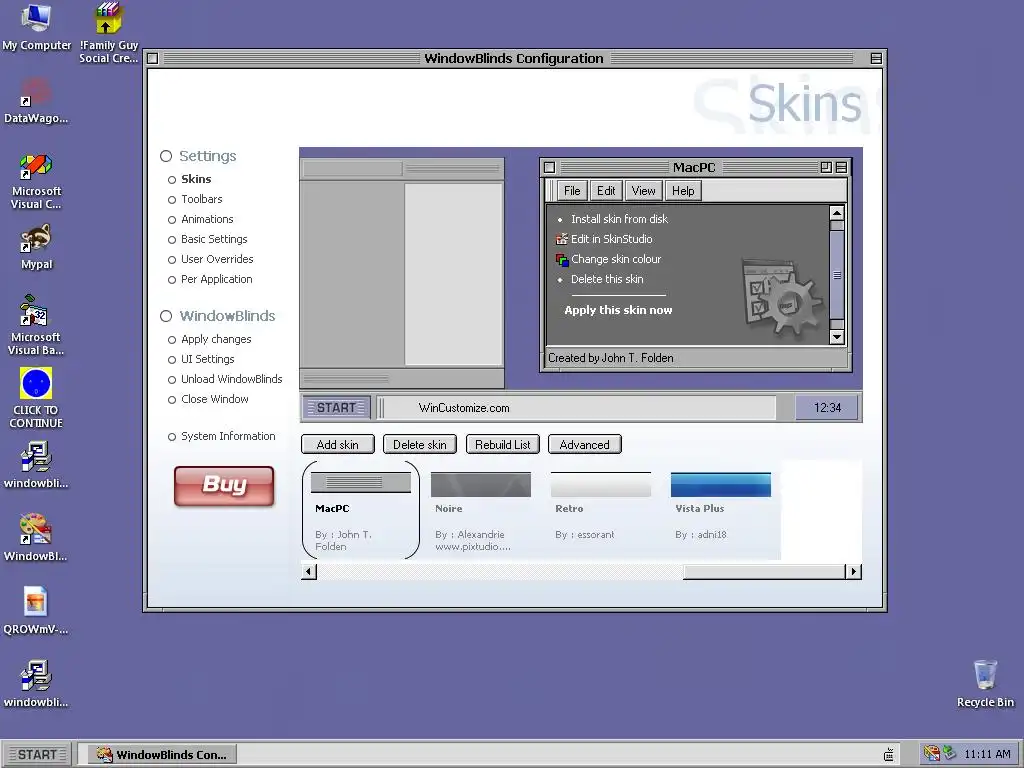
Task: Choose the Close Window option
Action: pos(208,399)
